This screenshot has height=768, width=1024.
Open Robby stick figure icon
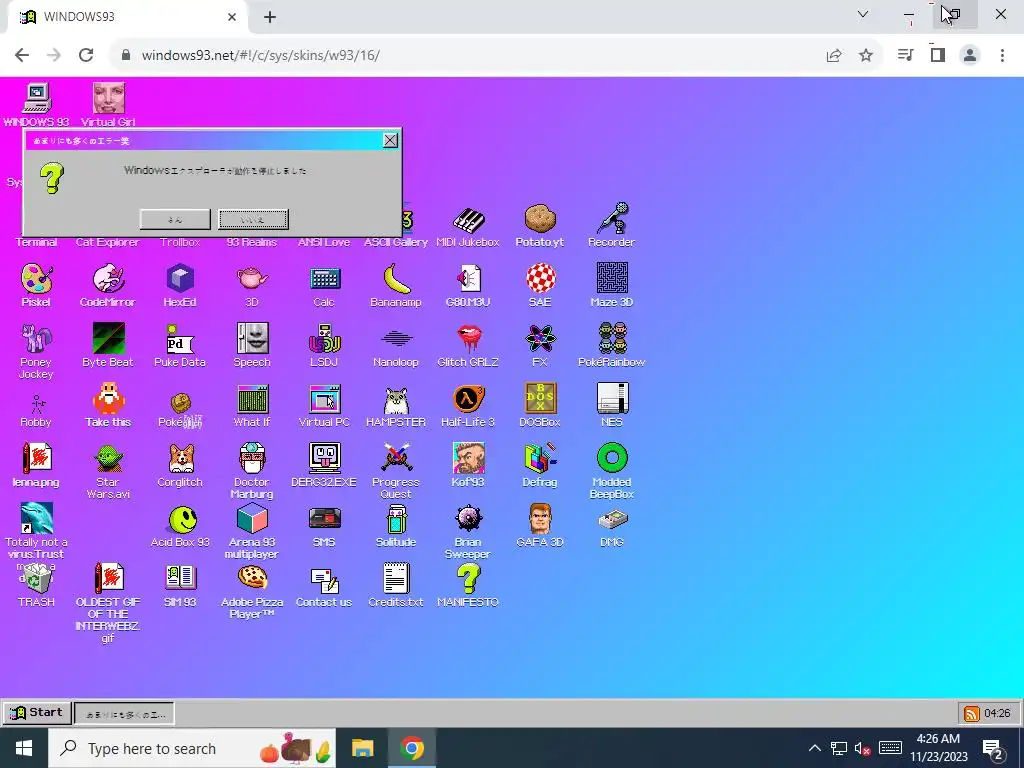tap(37, 404)
